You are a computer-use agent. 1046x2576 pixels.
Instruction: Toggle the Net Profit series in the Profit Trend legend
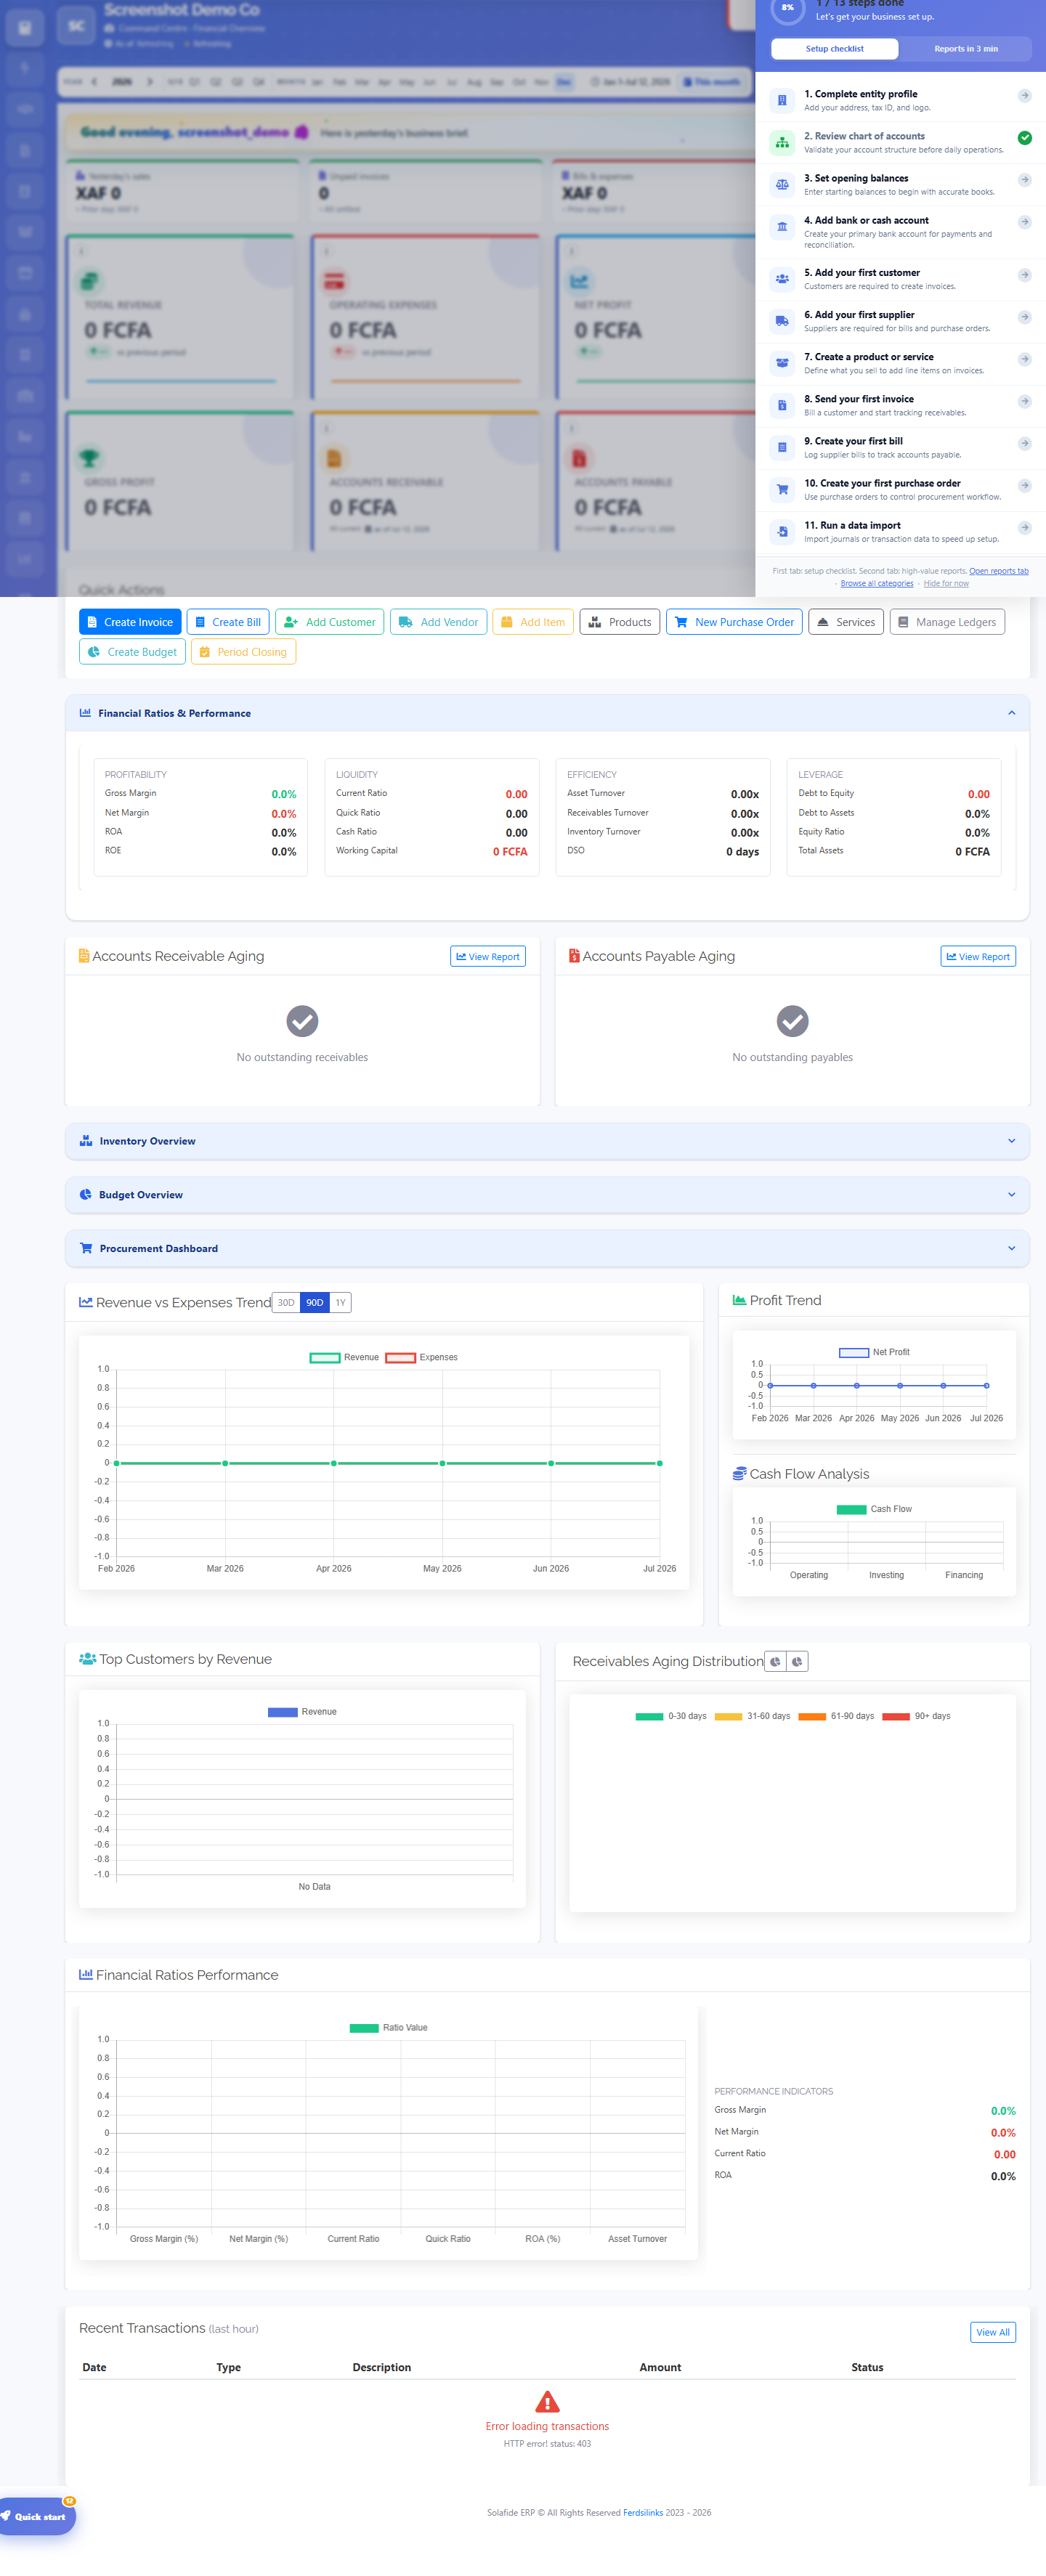pyautogui.click(x=874, y=1352)
